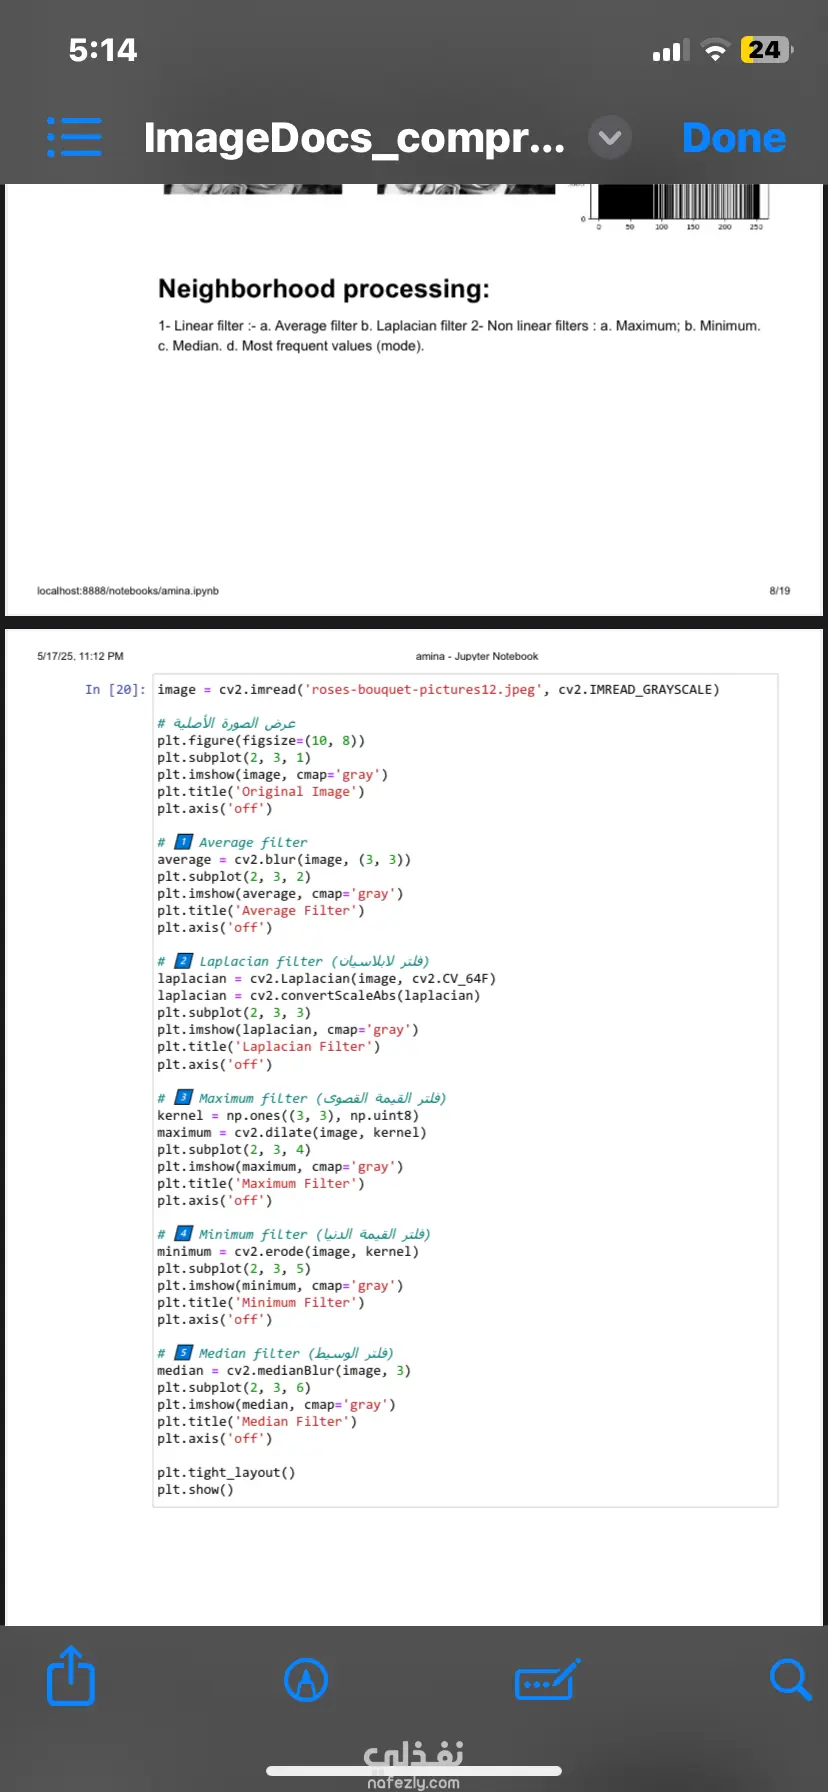Click the cv2.medianBlur(image, 3) line
Image resolution: width=828 pixels, height=1792 pixels.
coord(284,1371)
